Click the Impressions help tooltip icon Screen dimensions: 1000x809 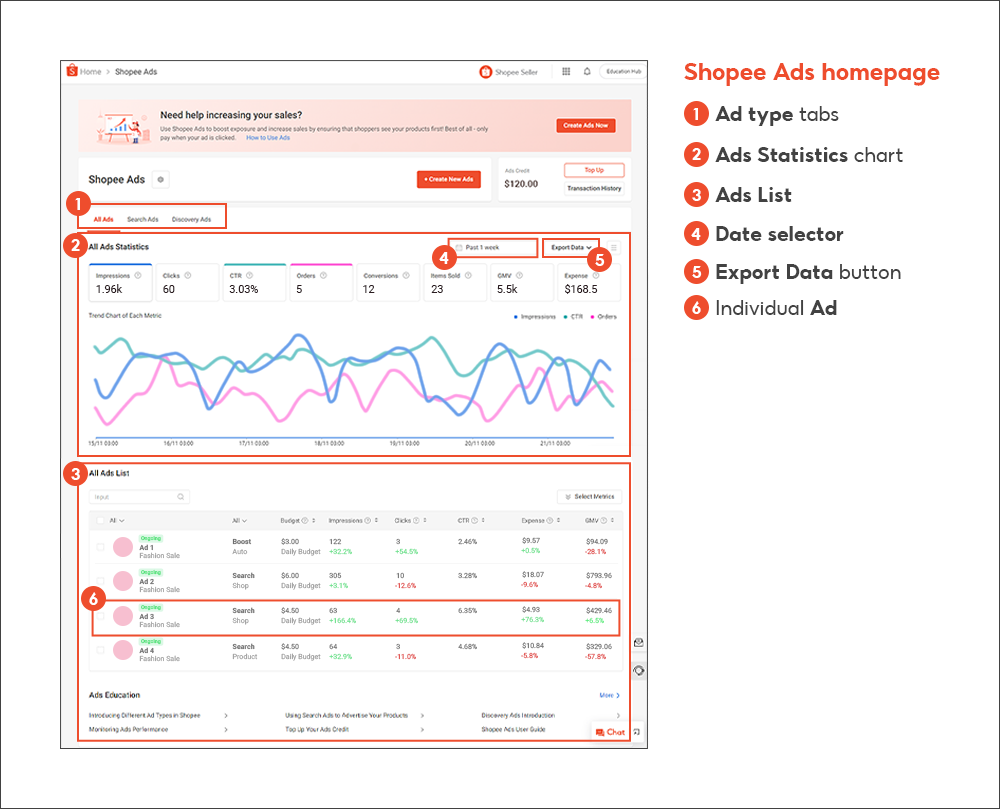tap(137, 273)
